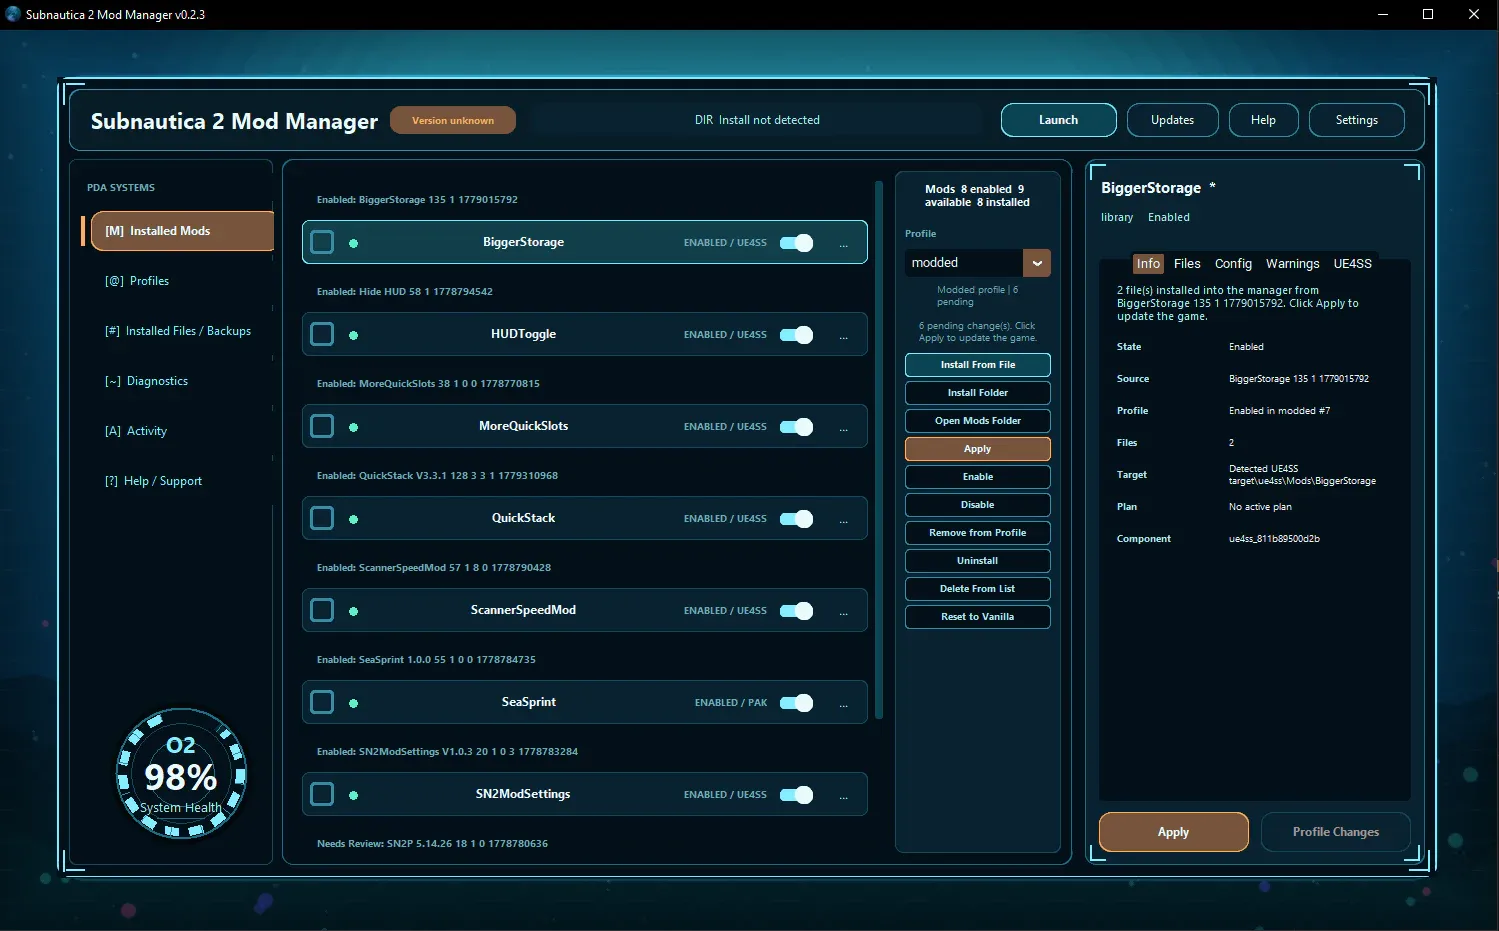Open the QuickStack row's ellipsis menu
Screen dimensions: 1499x931
(x=844, y=519)
